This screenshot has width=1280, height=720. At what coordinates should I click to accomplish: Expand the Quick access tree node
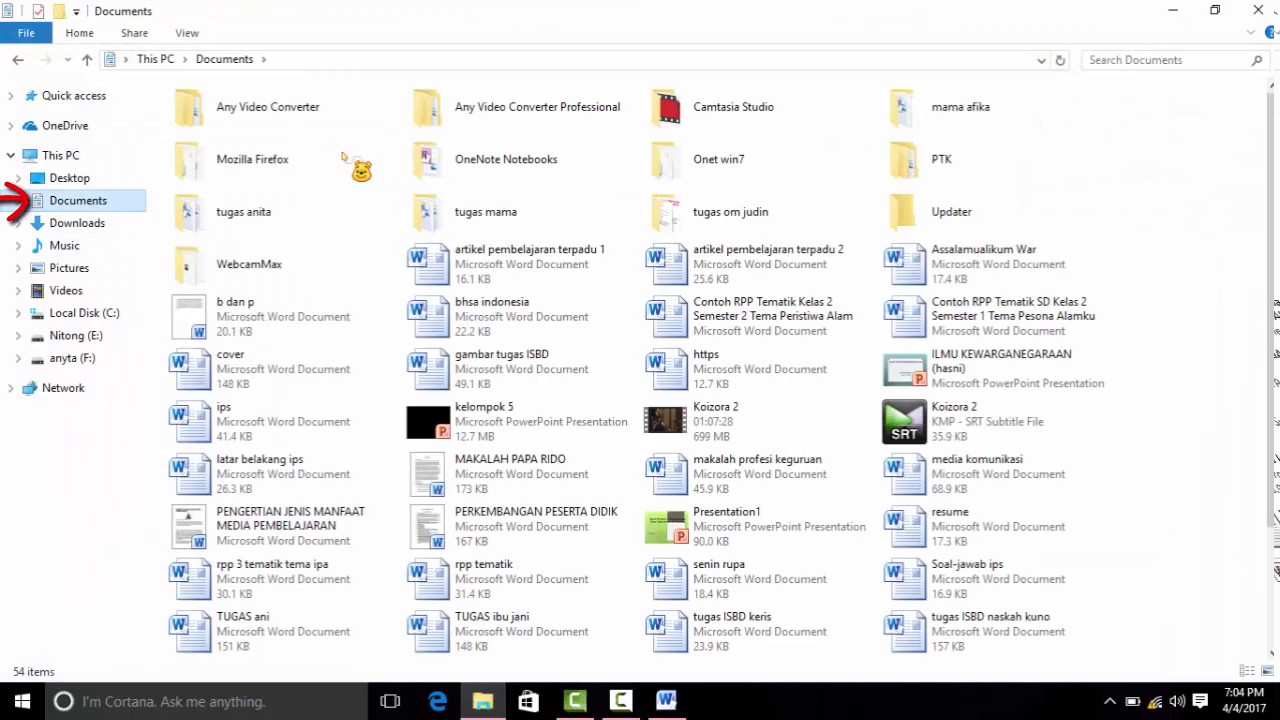tap(11, 96)
